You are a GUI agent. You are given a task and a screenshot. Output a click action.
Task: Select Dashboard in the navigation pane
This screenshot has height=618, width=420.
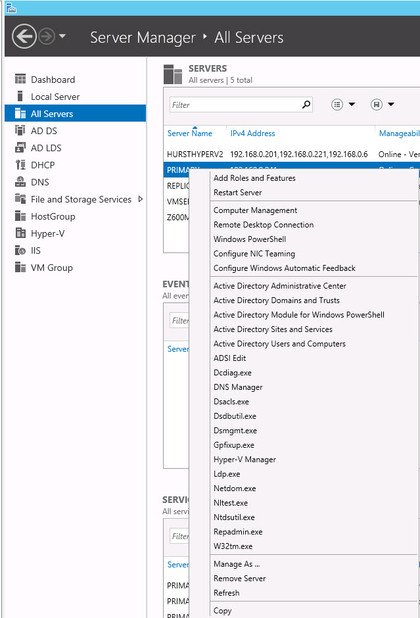point(53,80)
